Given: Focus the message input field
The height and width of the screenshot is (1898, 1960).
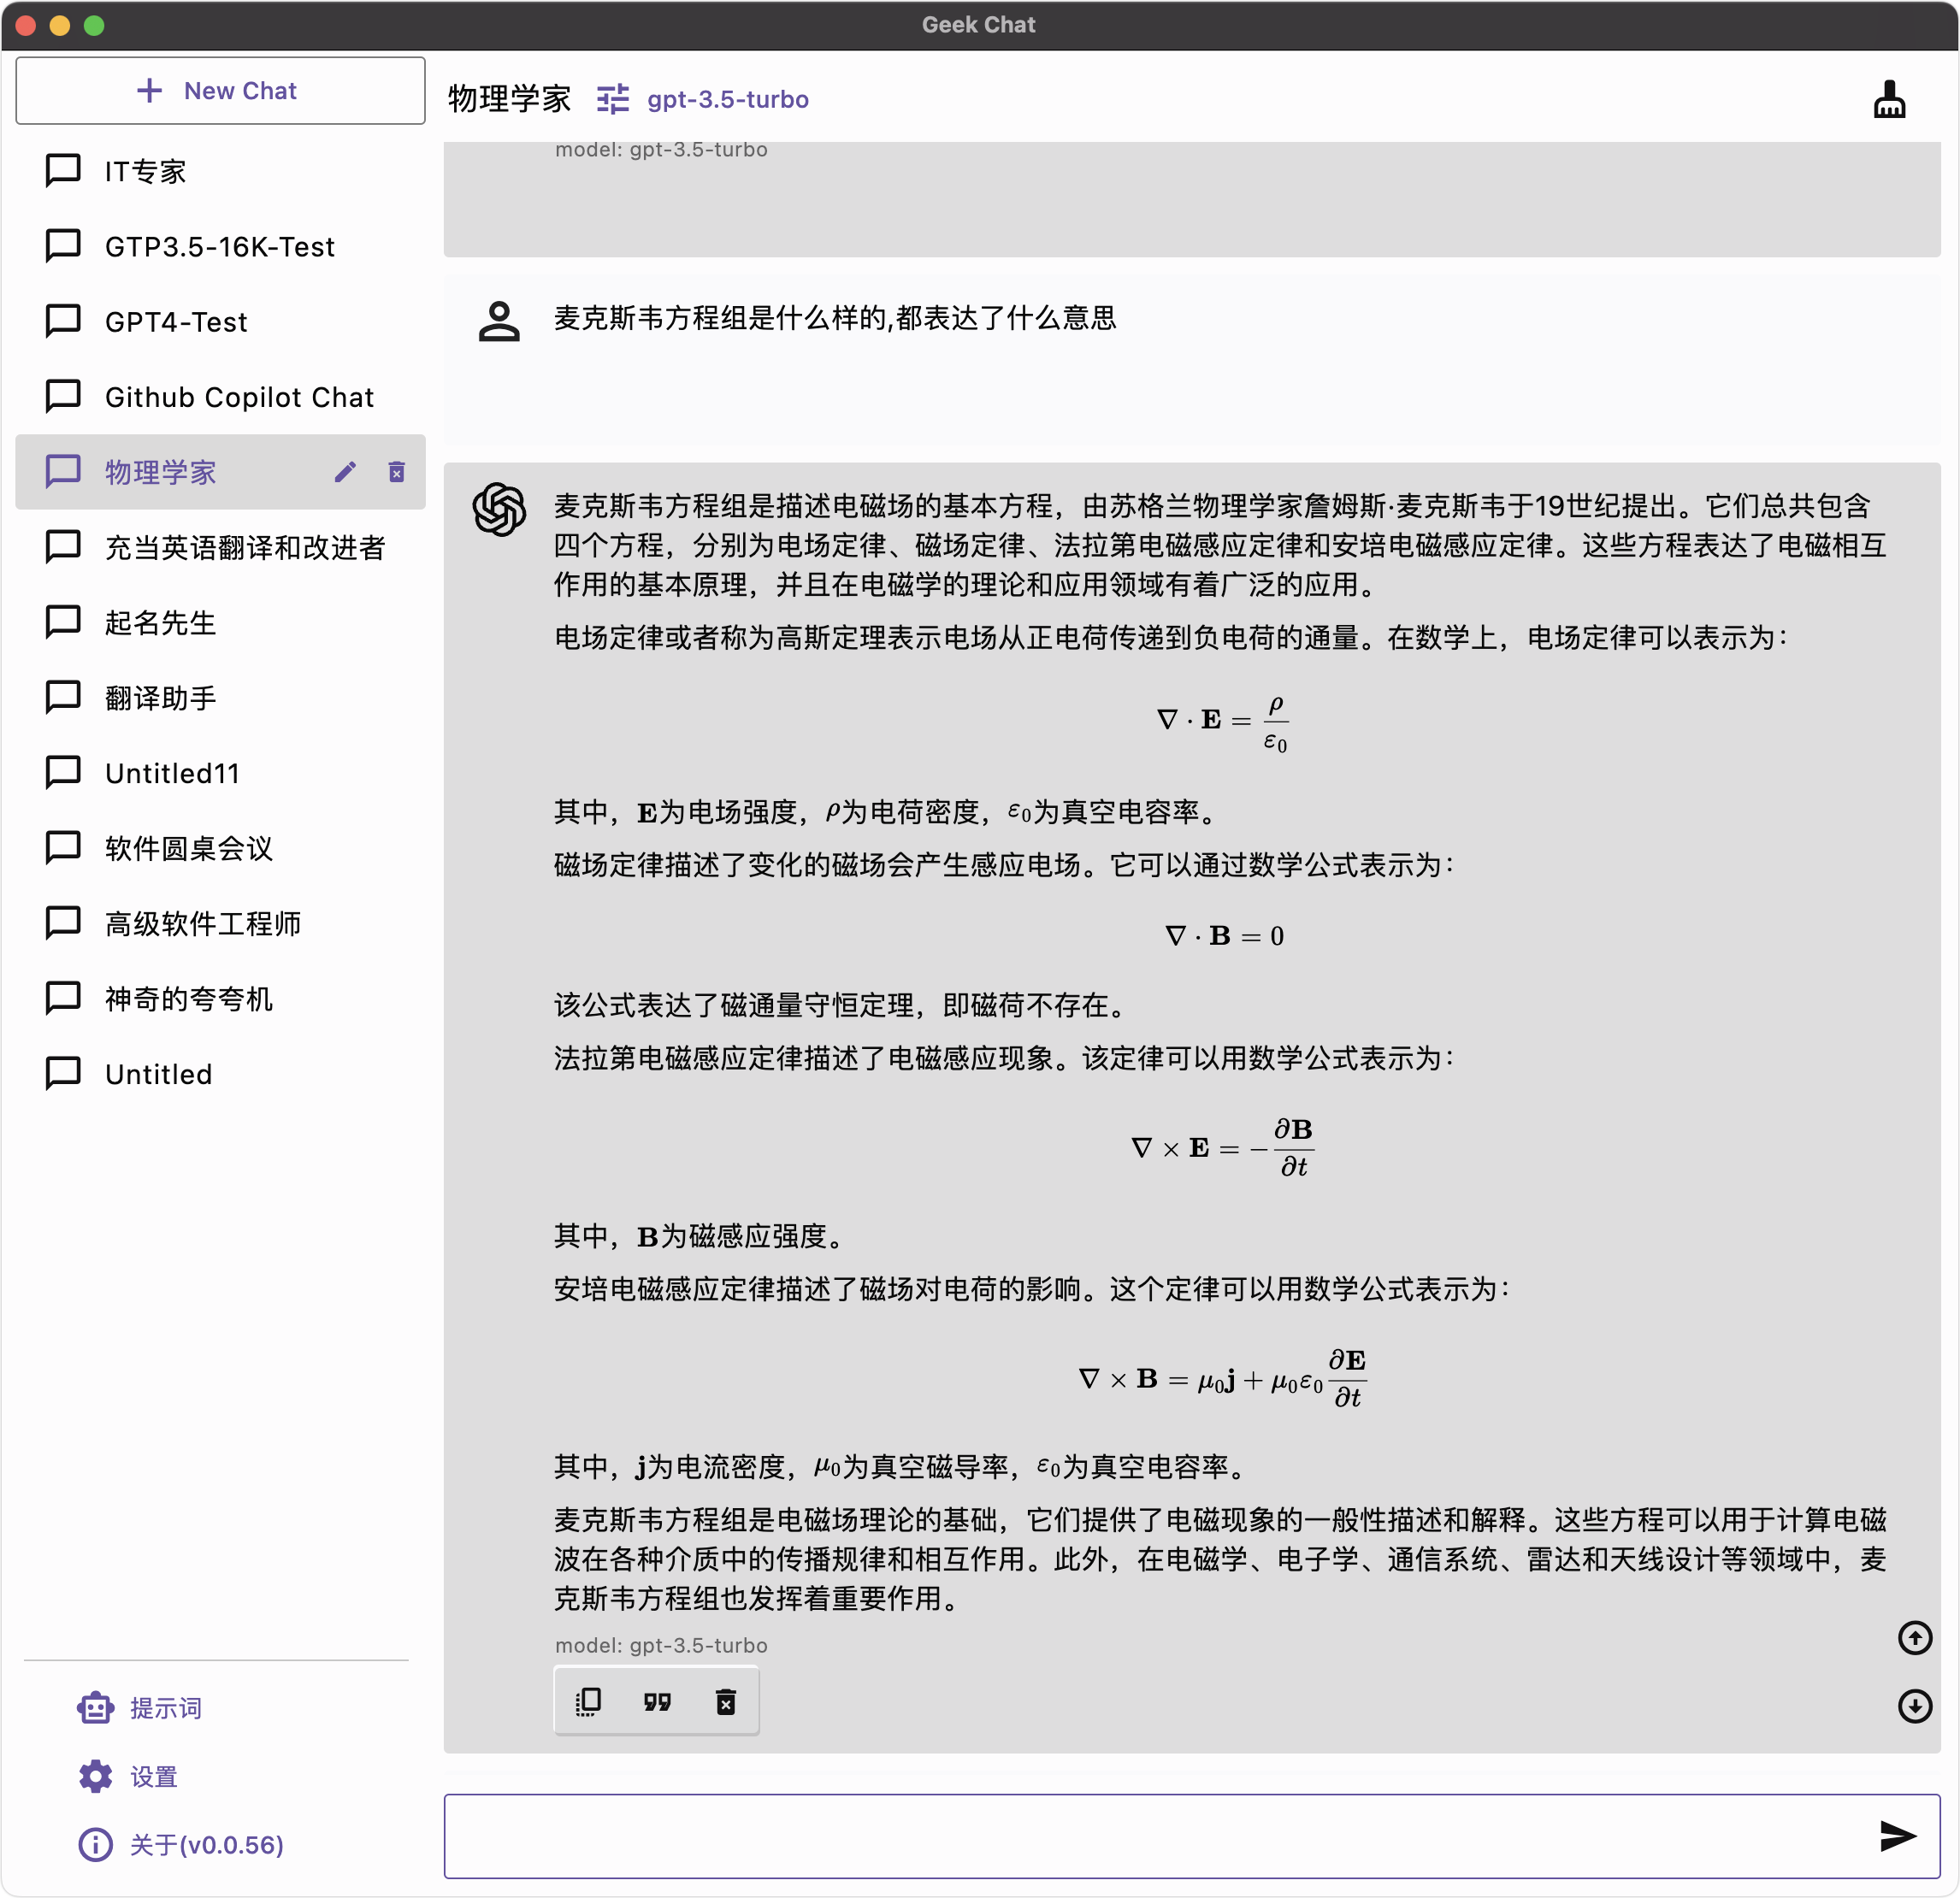Looking at the screenshot, I should (1150, 1836).
